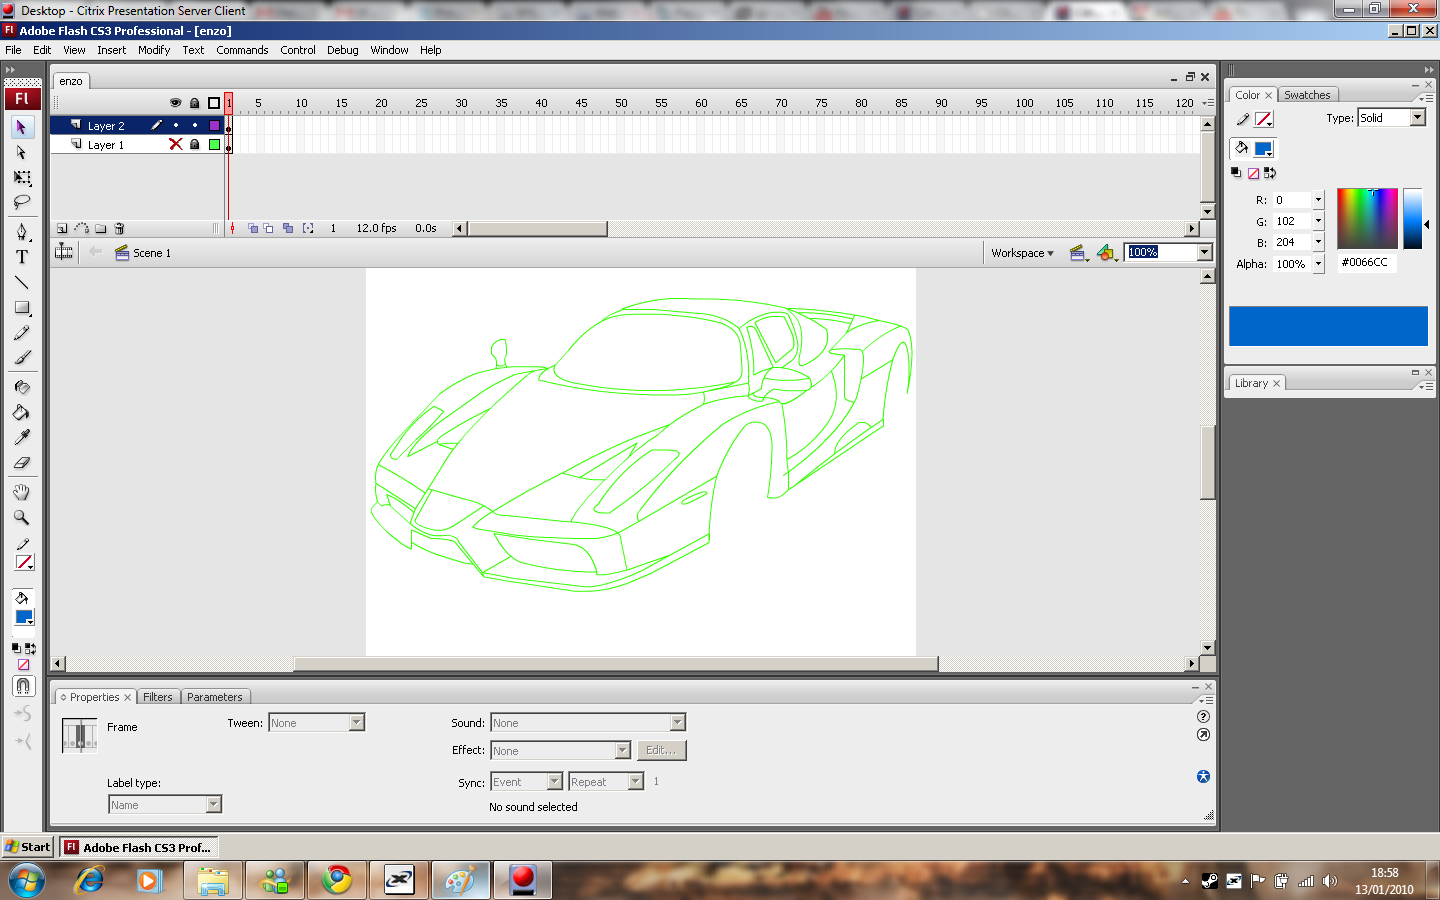Open the color Type dropdown
Image resolution: width=1440 pixels, height=900 pixels.
click(x=1417, y=118)
